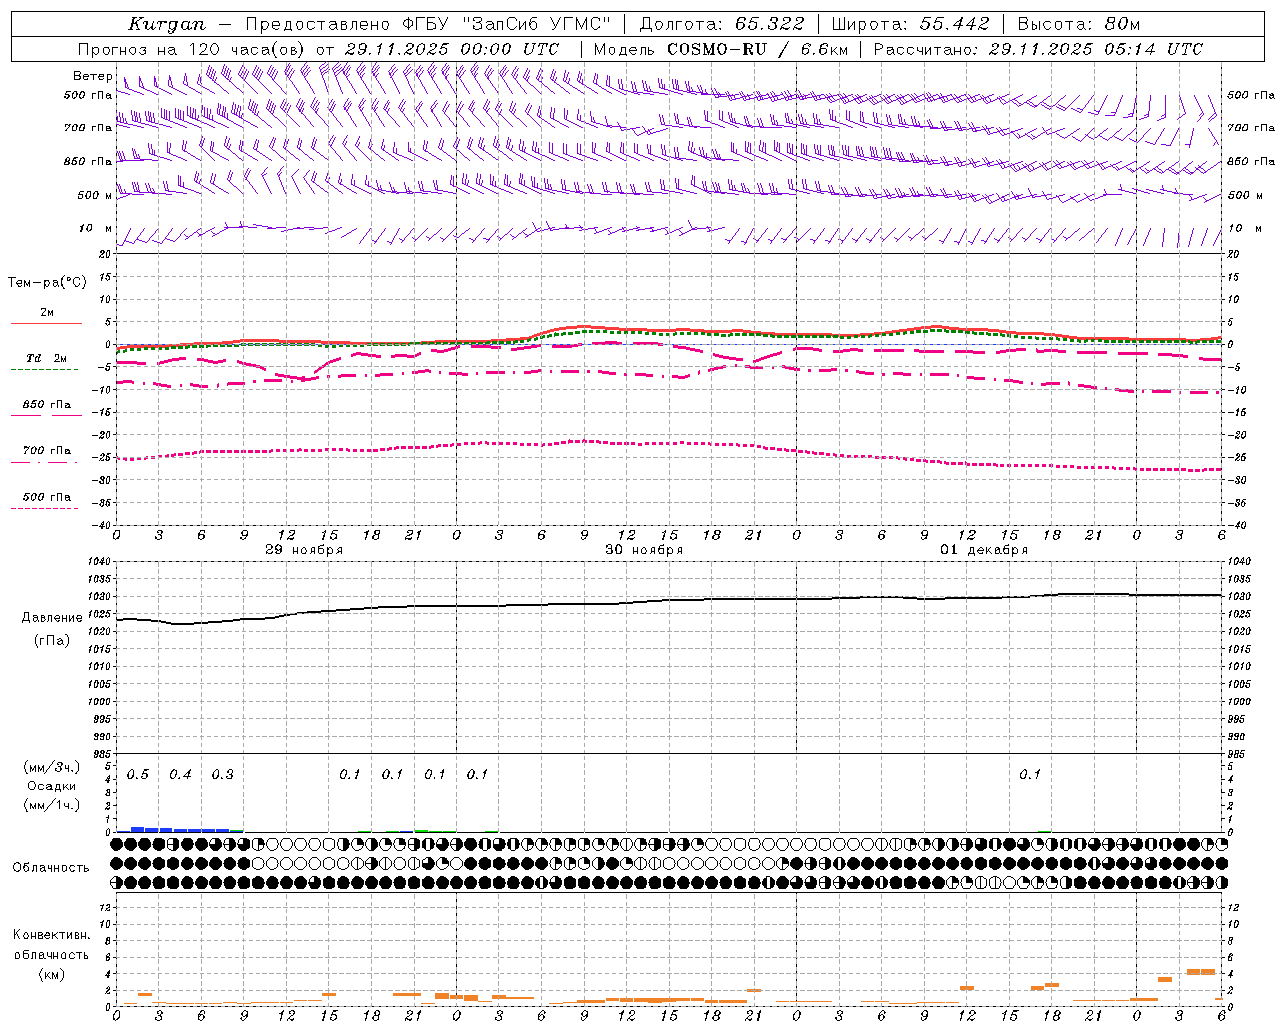The height and width of the screenshot is (1024, 1280).
Task: Click the "Конвективн." convective cloud label
Action: tap(51, 935)
